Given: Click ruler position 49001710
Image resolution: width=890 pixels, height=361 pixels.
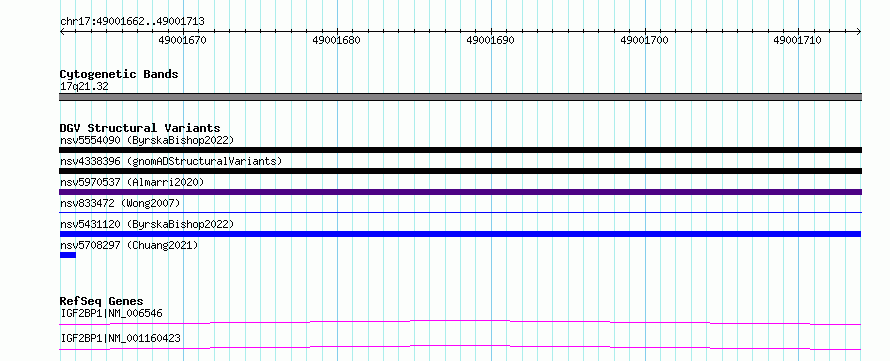Looking at the screenshot, I should (x=797, y=40).
